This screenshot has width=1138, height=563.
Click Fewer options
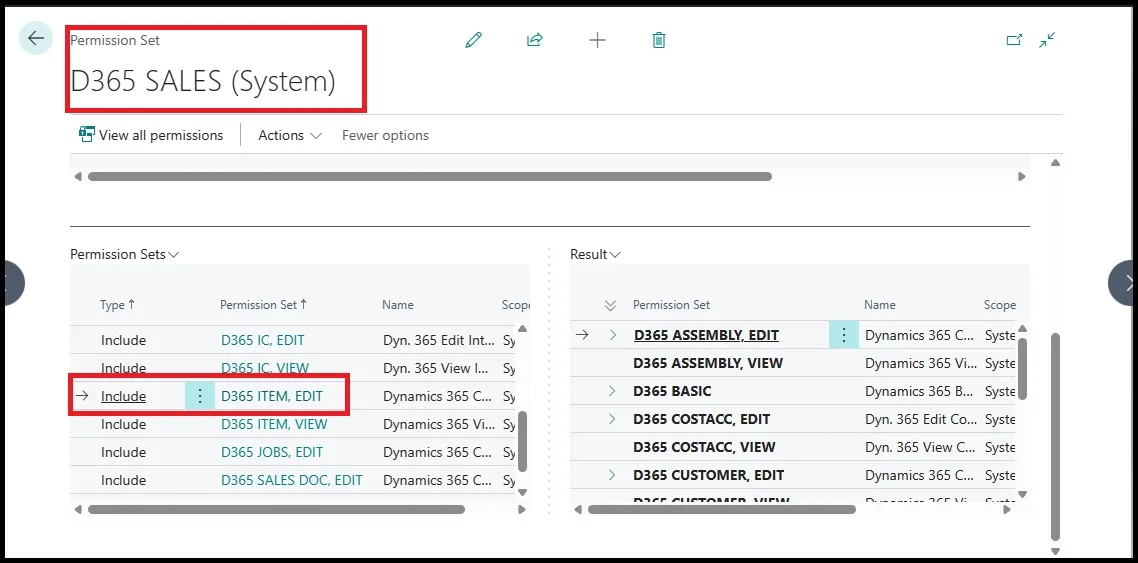[385, 135]
